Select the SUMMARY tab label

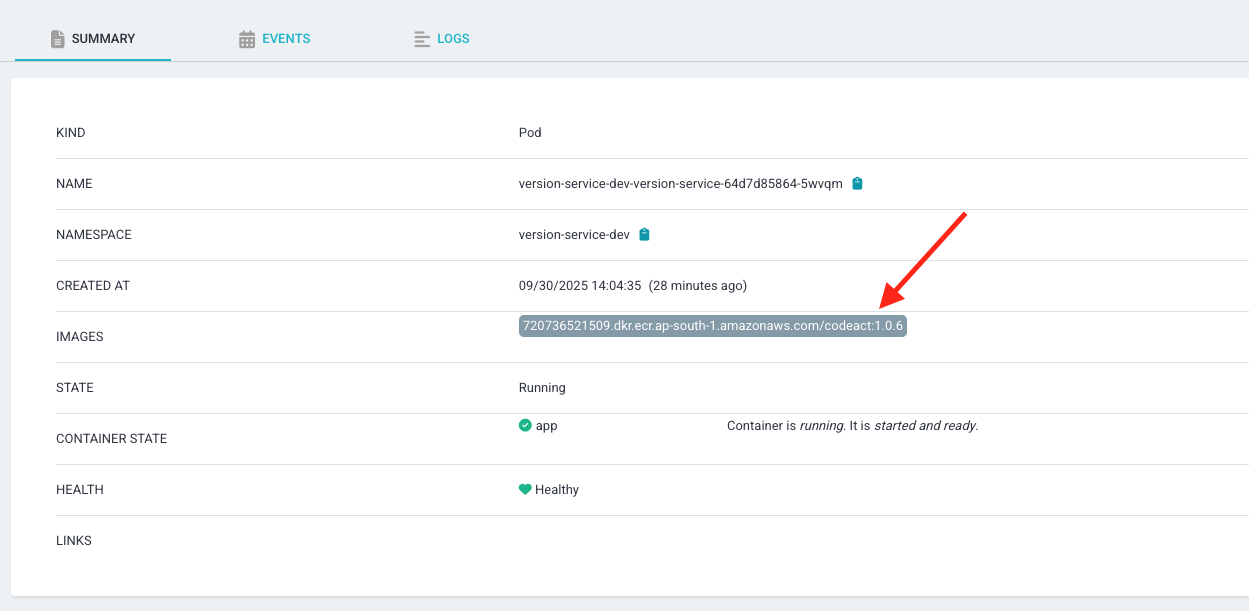coord(103,39)
